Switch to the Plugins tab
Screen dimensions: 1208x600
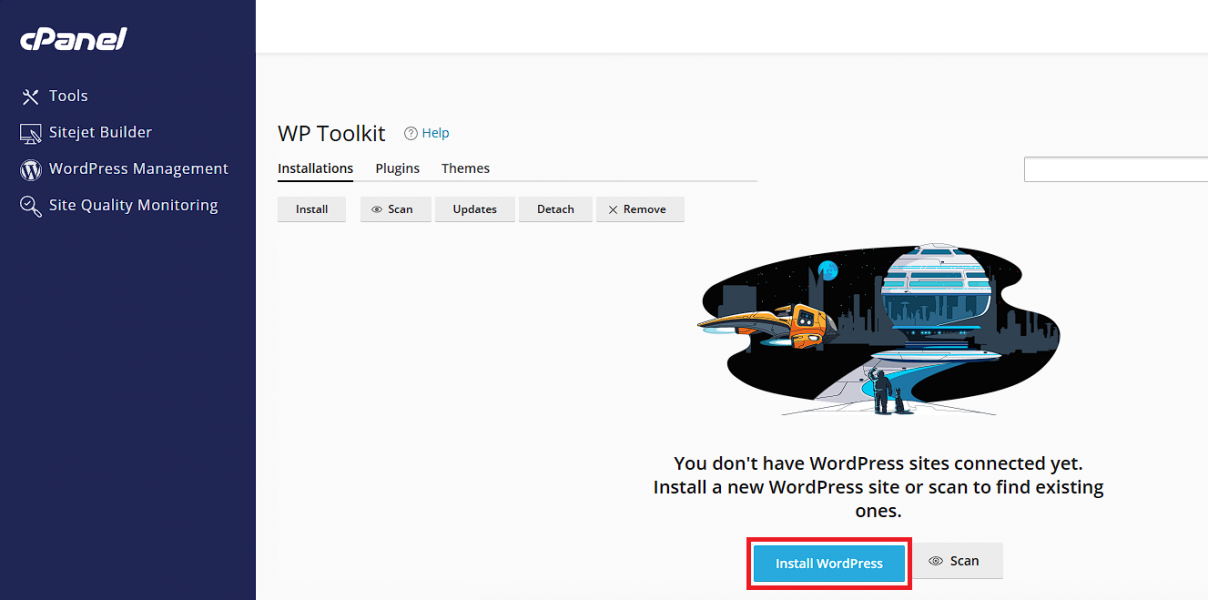point(397,168)
